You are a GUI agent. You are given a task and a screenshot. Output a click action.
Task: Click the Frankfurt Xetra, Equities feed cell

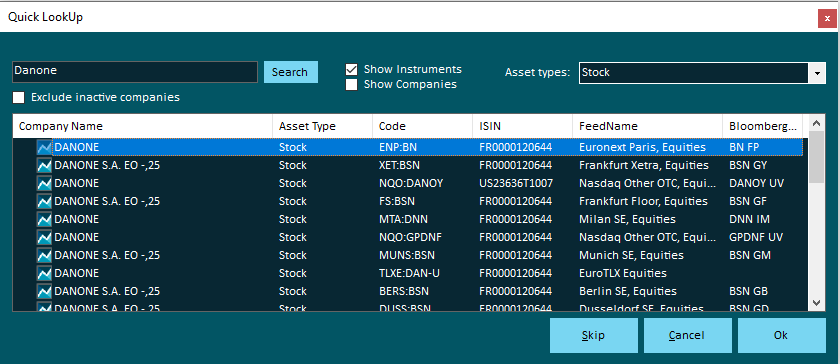(647, 165)
